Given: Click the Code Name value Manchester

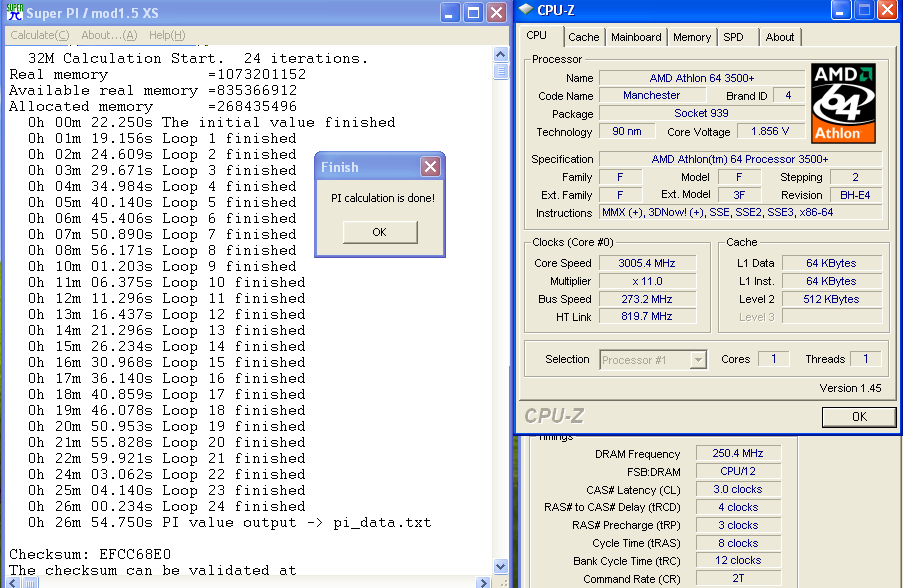Looking at the screenshot, I should point(652,95).
